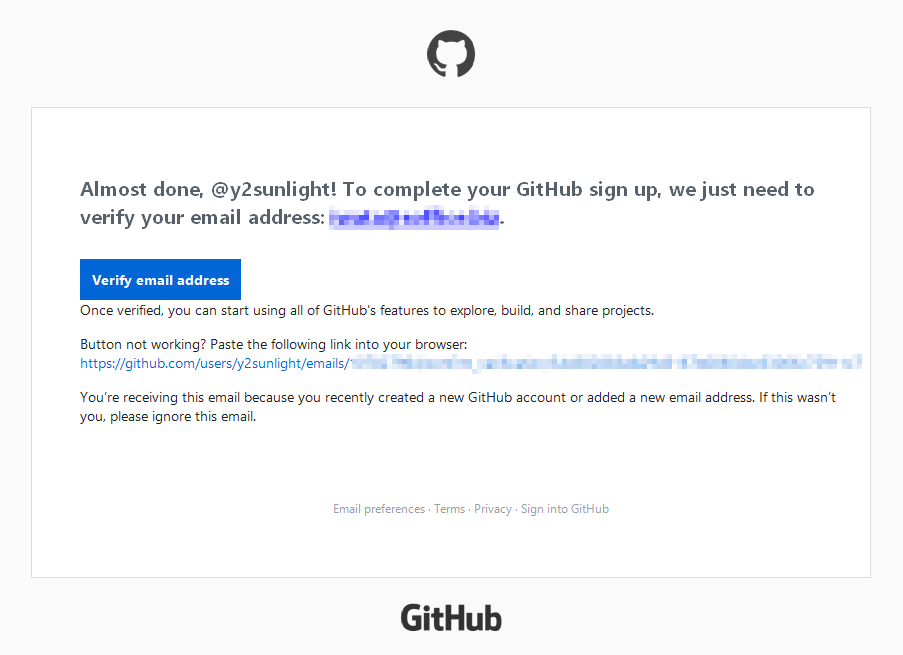Image resolution: width=903 pixels, height=655 pixels.
Task: Follow the Sign into GitHub link
Action: click(x=565, y=509)
